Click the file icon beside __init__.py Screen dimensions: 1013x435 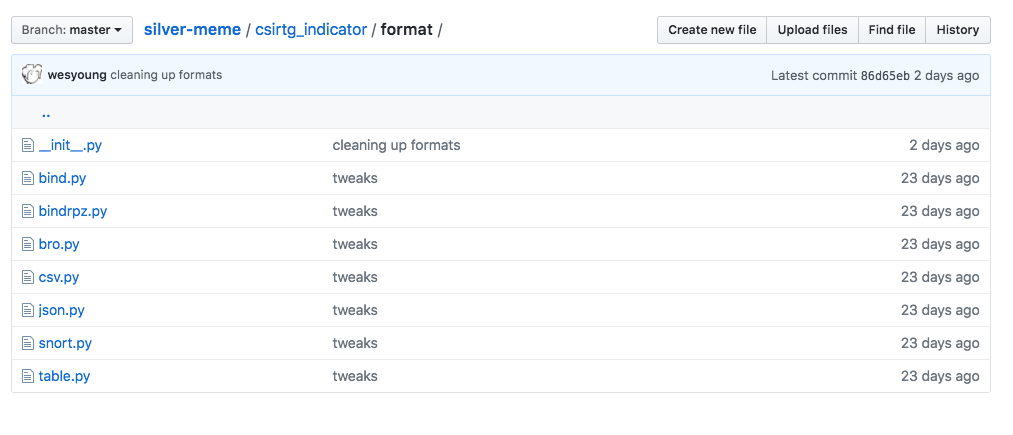pos(27,145)
